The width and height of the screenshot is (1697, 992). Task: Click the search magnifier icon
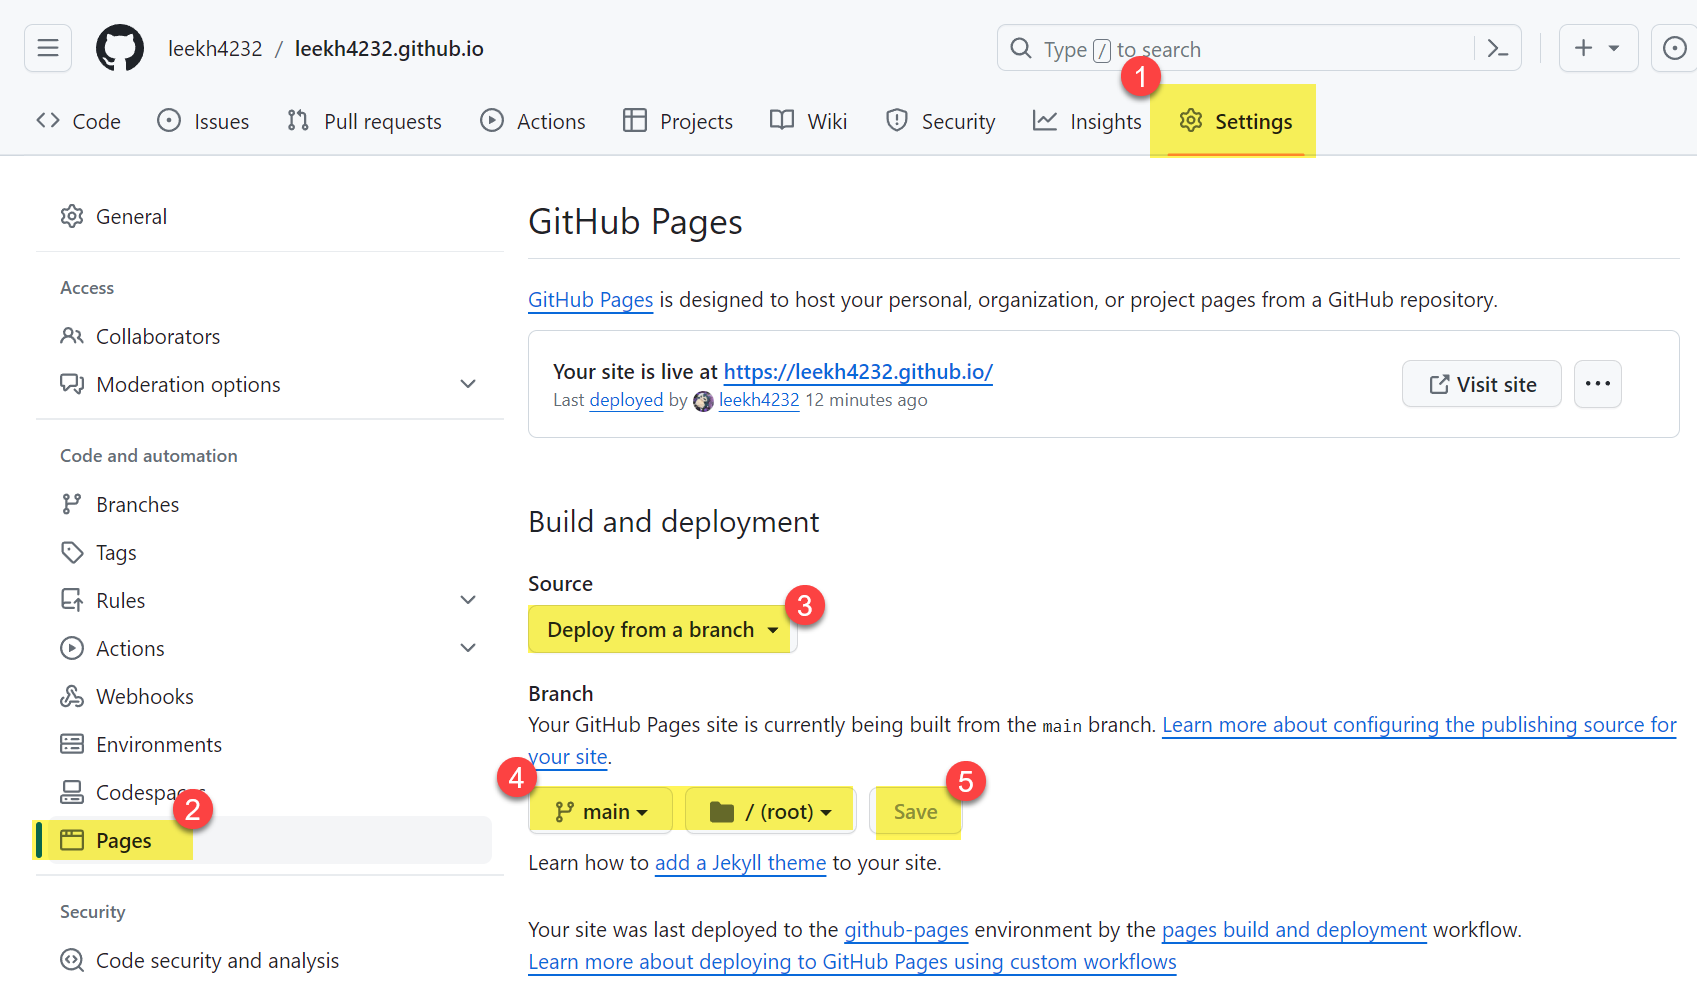1021,48
